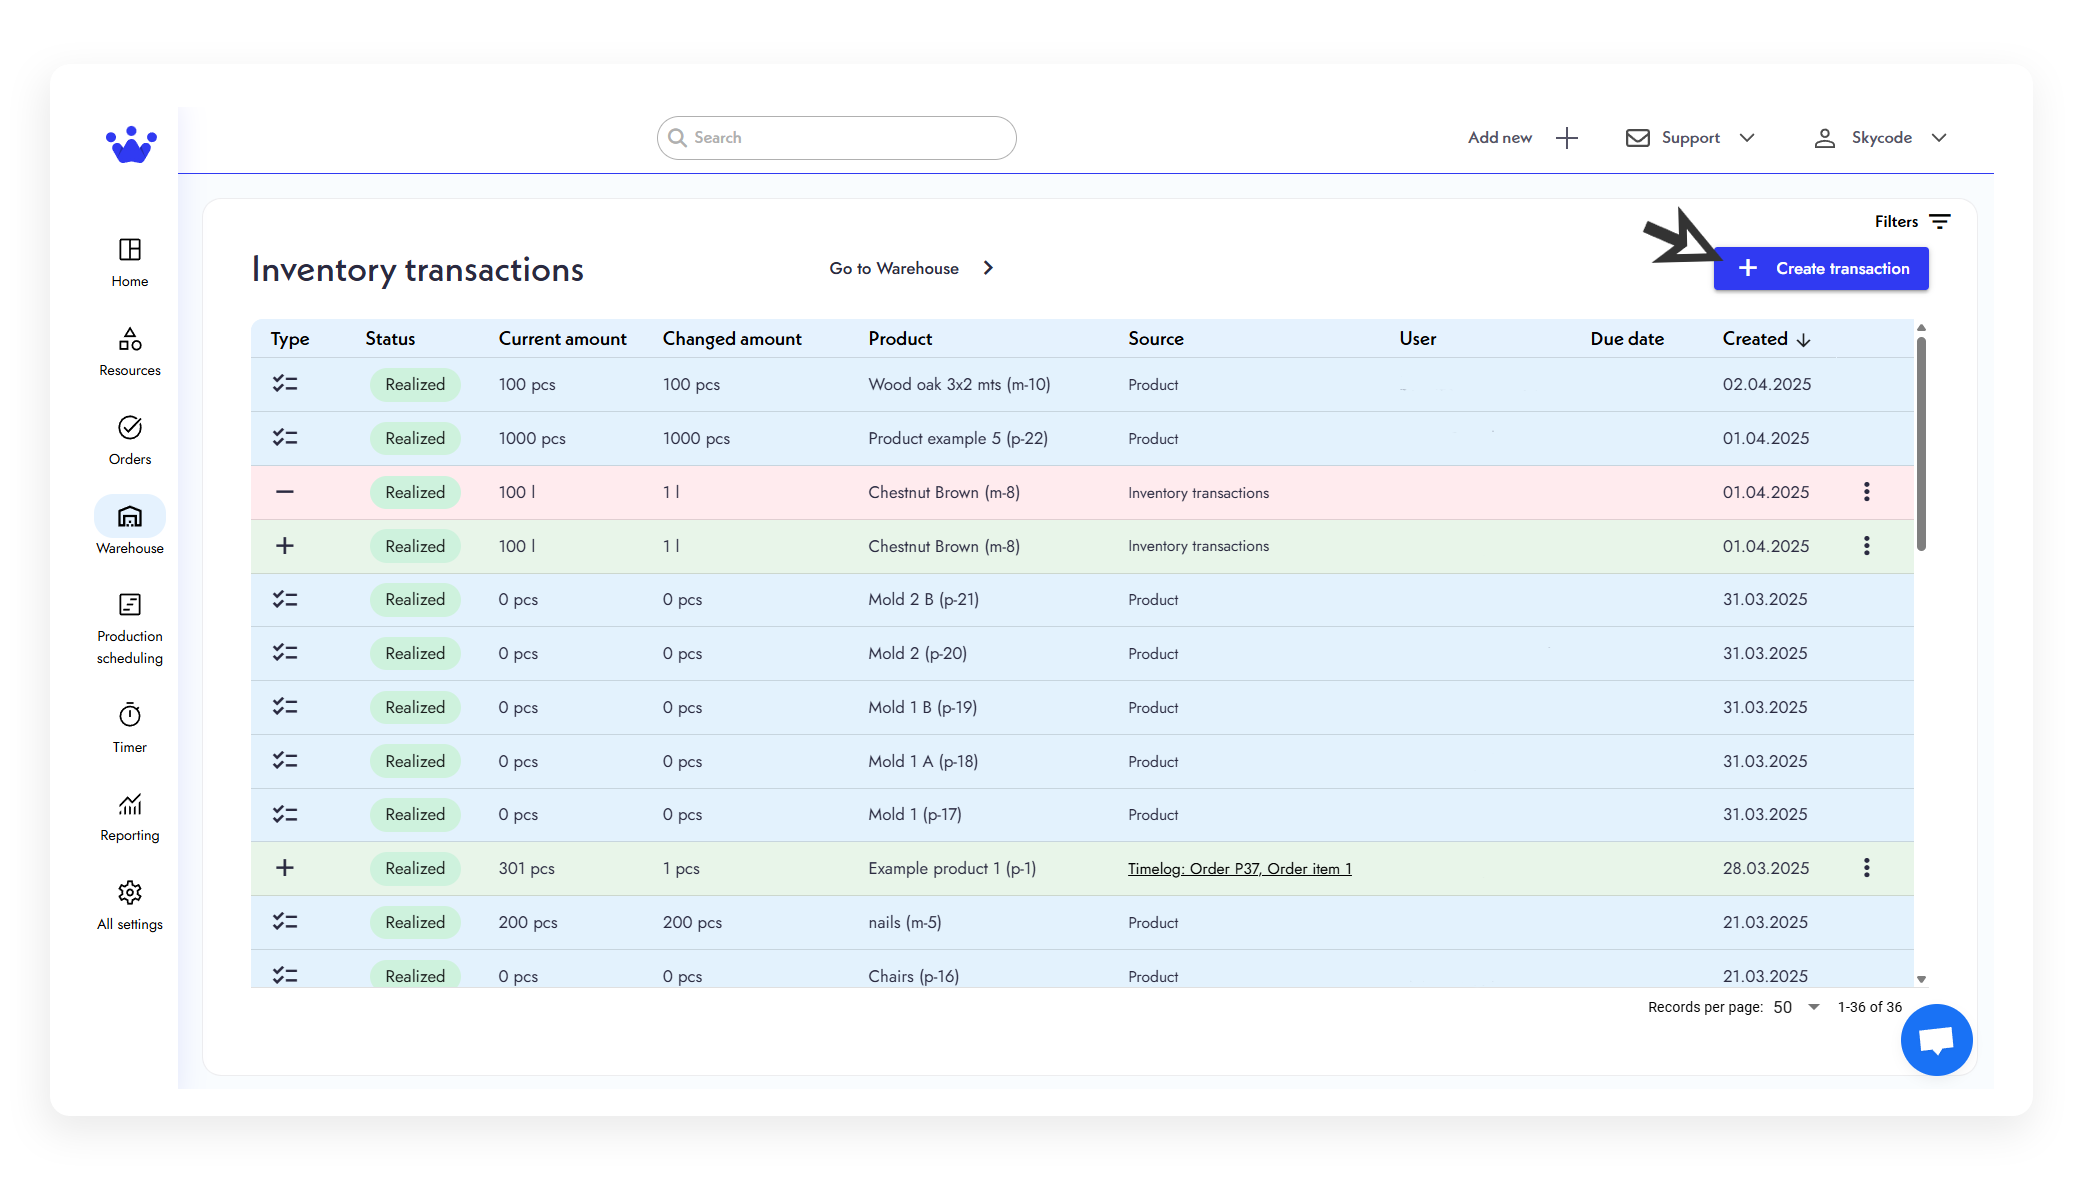Navigate to Home via sidebar icon
The width and height of the screenshot is (2078, 1196).
coord(129,260)
